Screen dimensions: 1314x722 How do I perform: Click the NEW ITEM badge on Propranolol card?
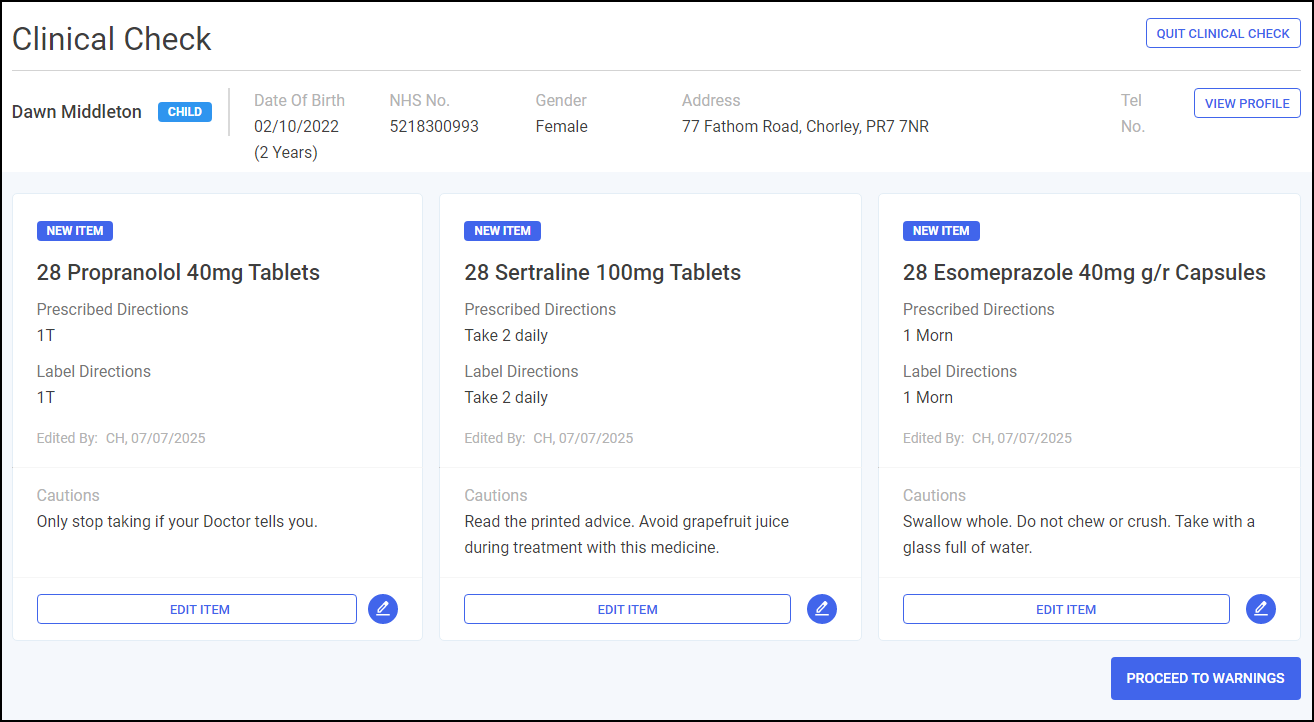pyautogui.click(x=75, y=231)
